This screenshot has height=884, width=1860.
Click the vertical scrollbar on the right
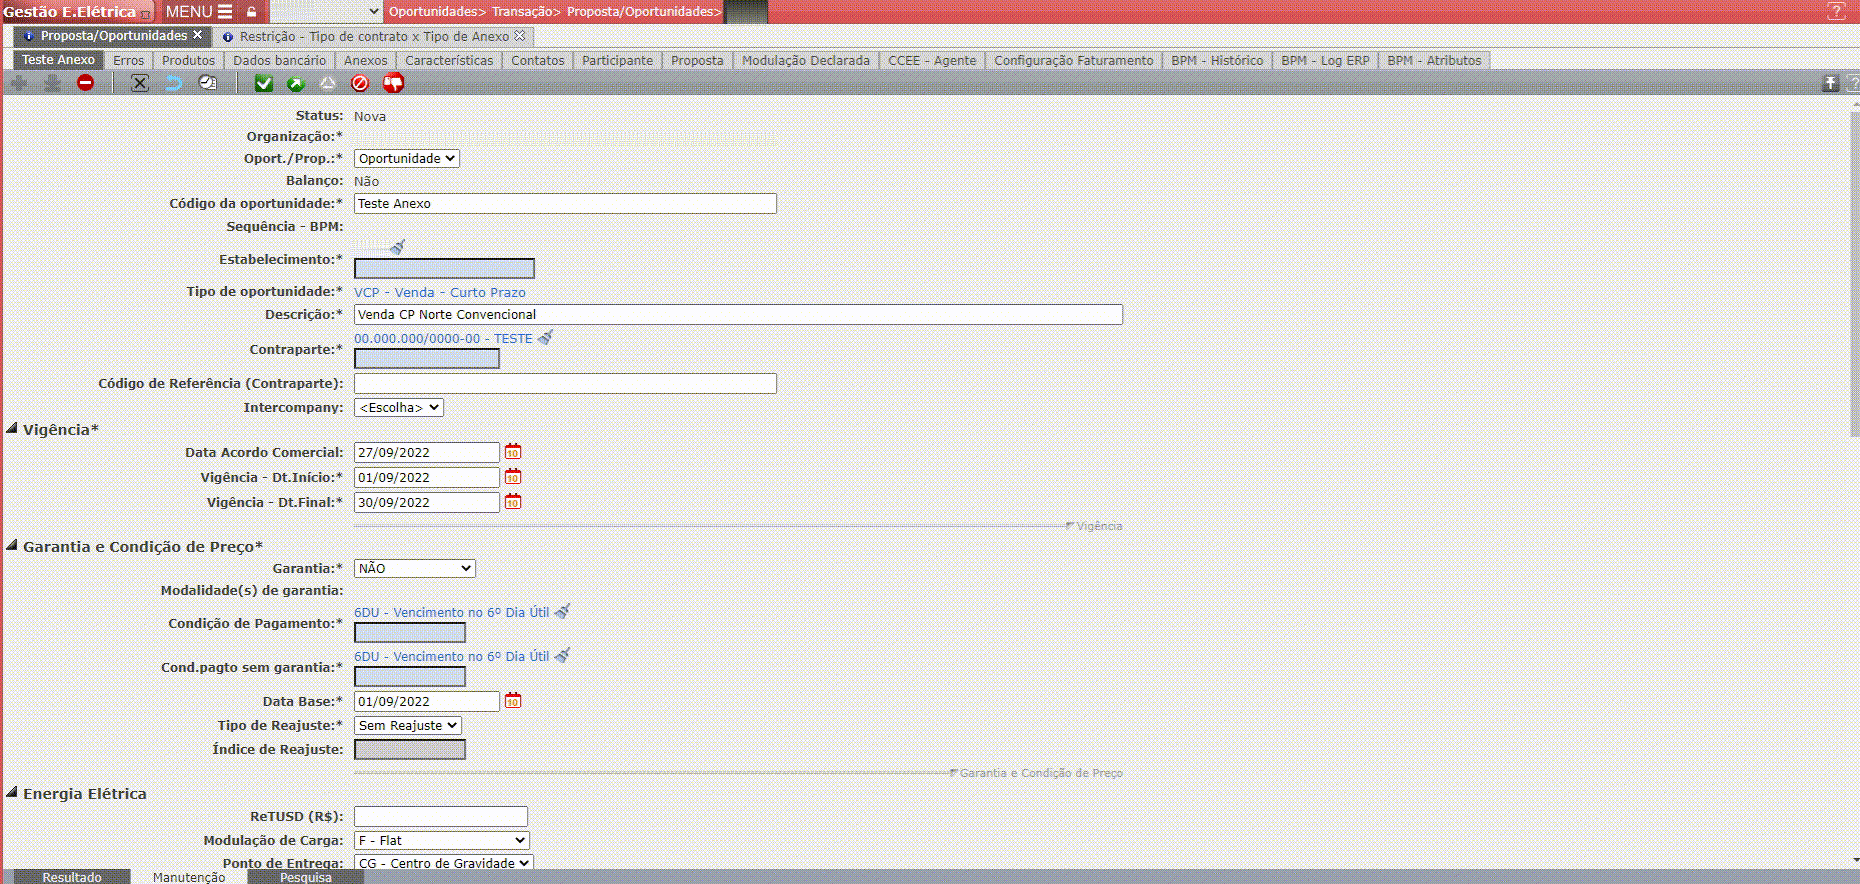click(x=1854, y=270)
